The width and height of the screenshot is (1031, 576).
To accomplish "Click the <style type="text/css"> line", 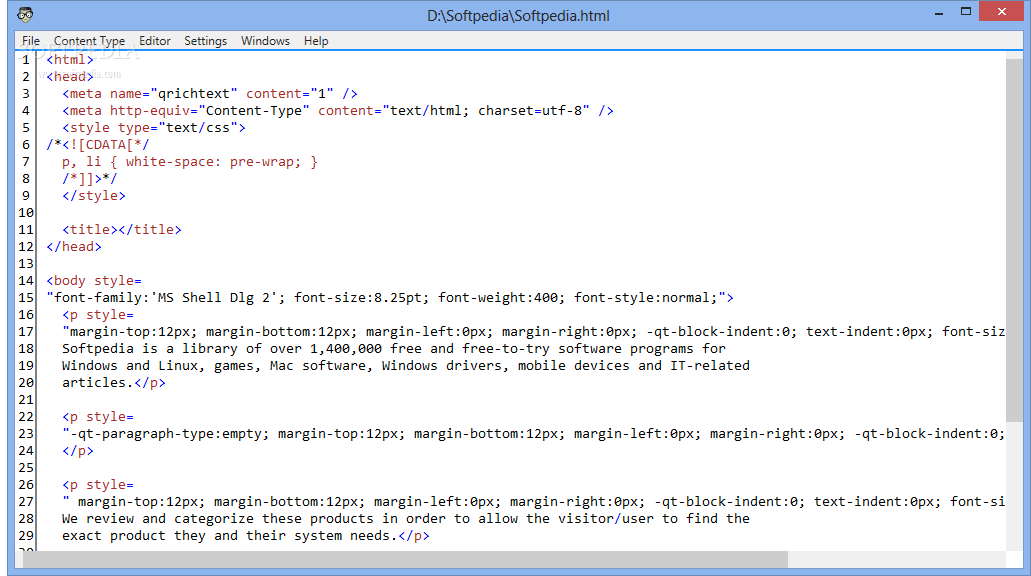I will (x=154, y=128).
